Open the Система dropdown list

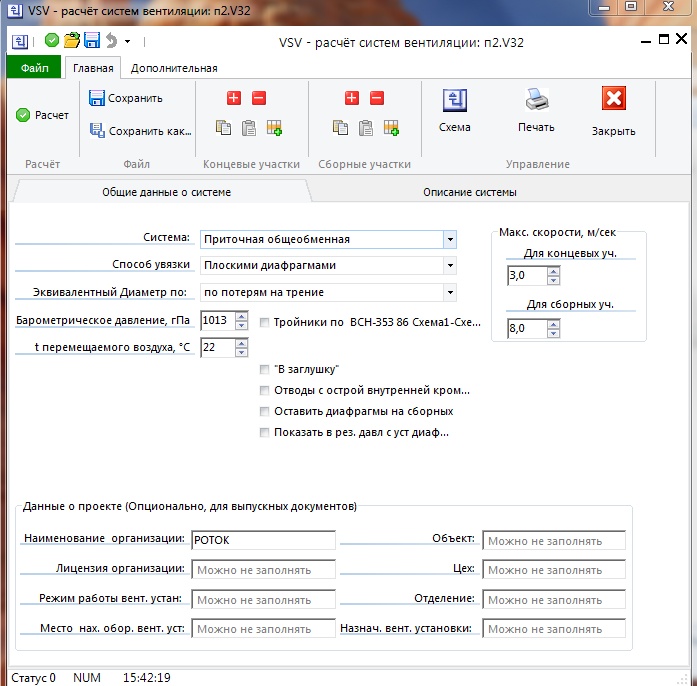tap(450, 240)
